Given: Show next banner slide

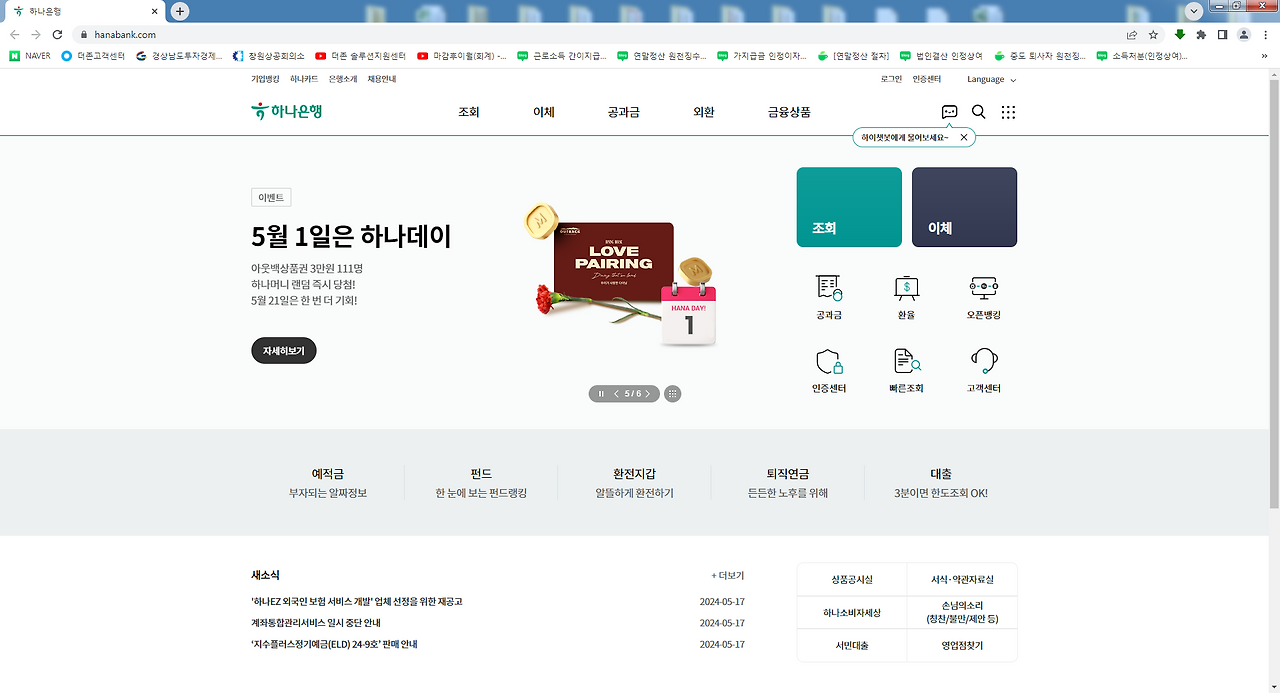Looking at the screenshot, I should pyautogui.click(x=647, y=394).
